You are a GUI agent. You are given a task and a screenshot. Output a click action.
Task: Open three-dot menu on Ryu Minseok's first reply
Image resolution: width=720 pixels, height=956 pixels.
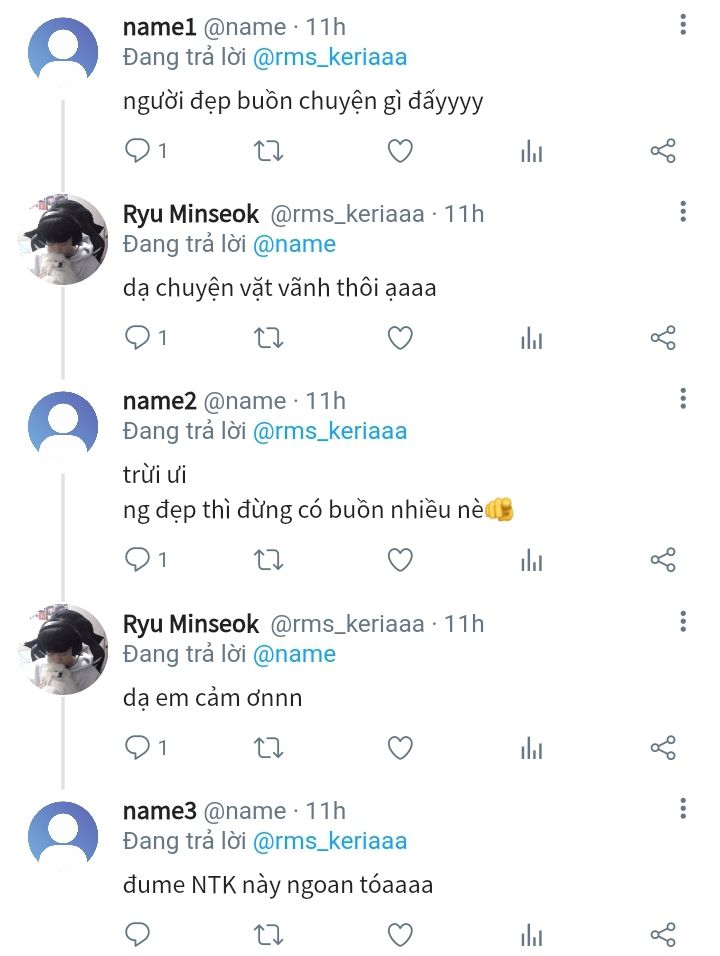682,212
